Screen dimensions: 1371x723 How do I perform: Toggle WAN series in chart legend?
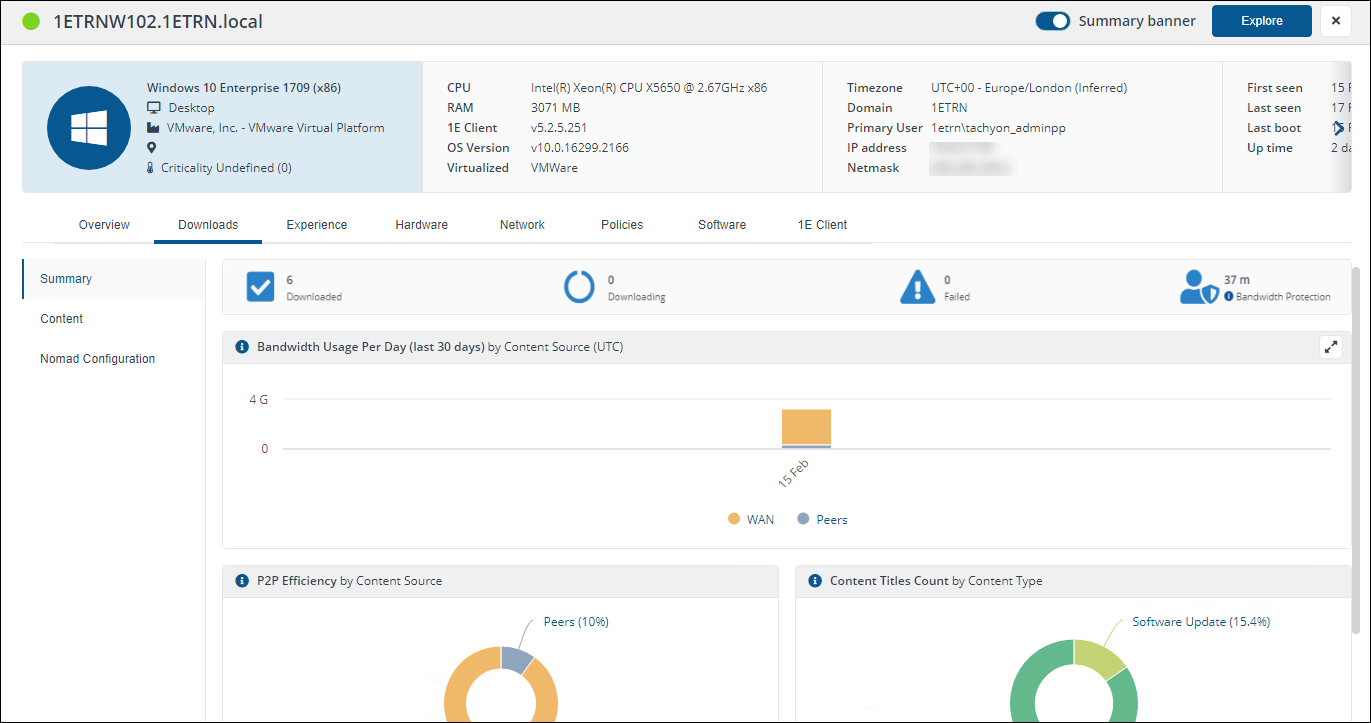750,520
